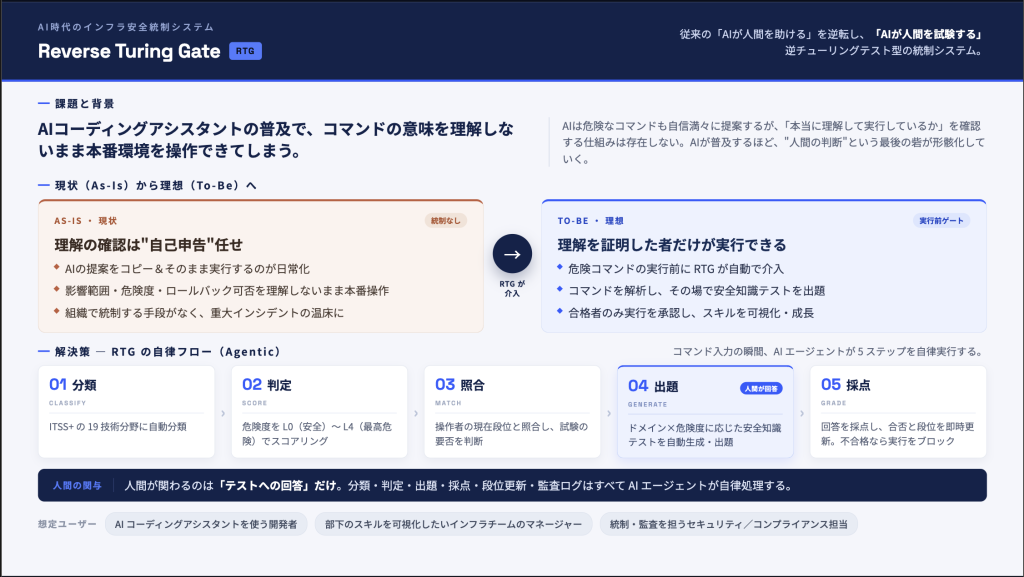
Task: Click the 課題と背景 section heading
Action: pos(84,104)
